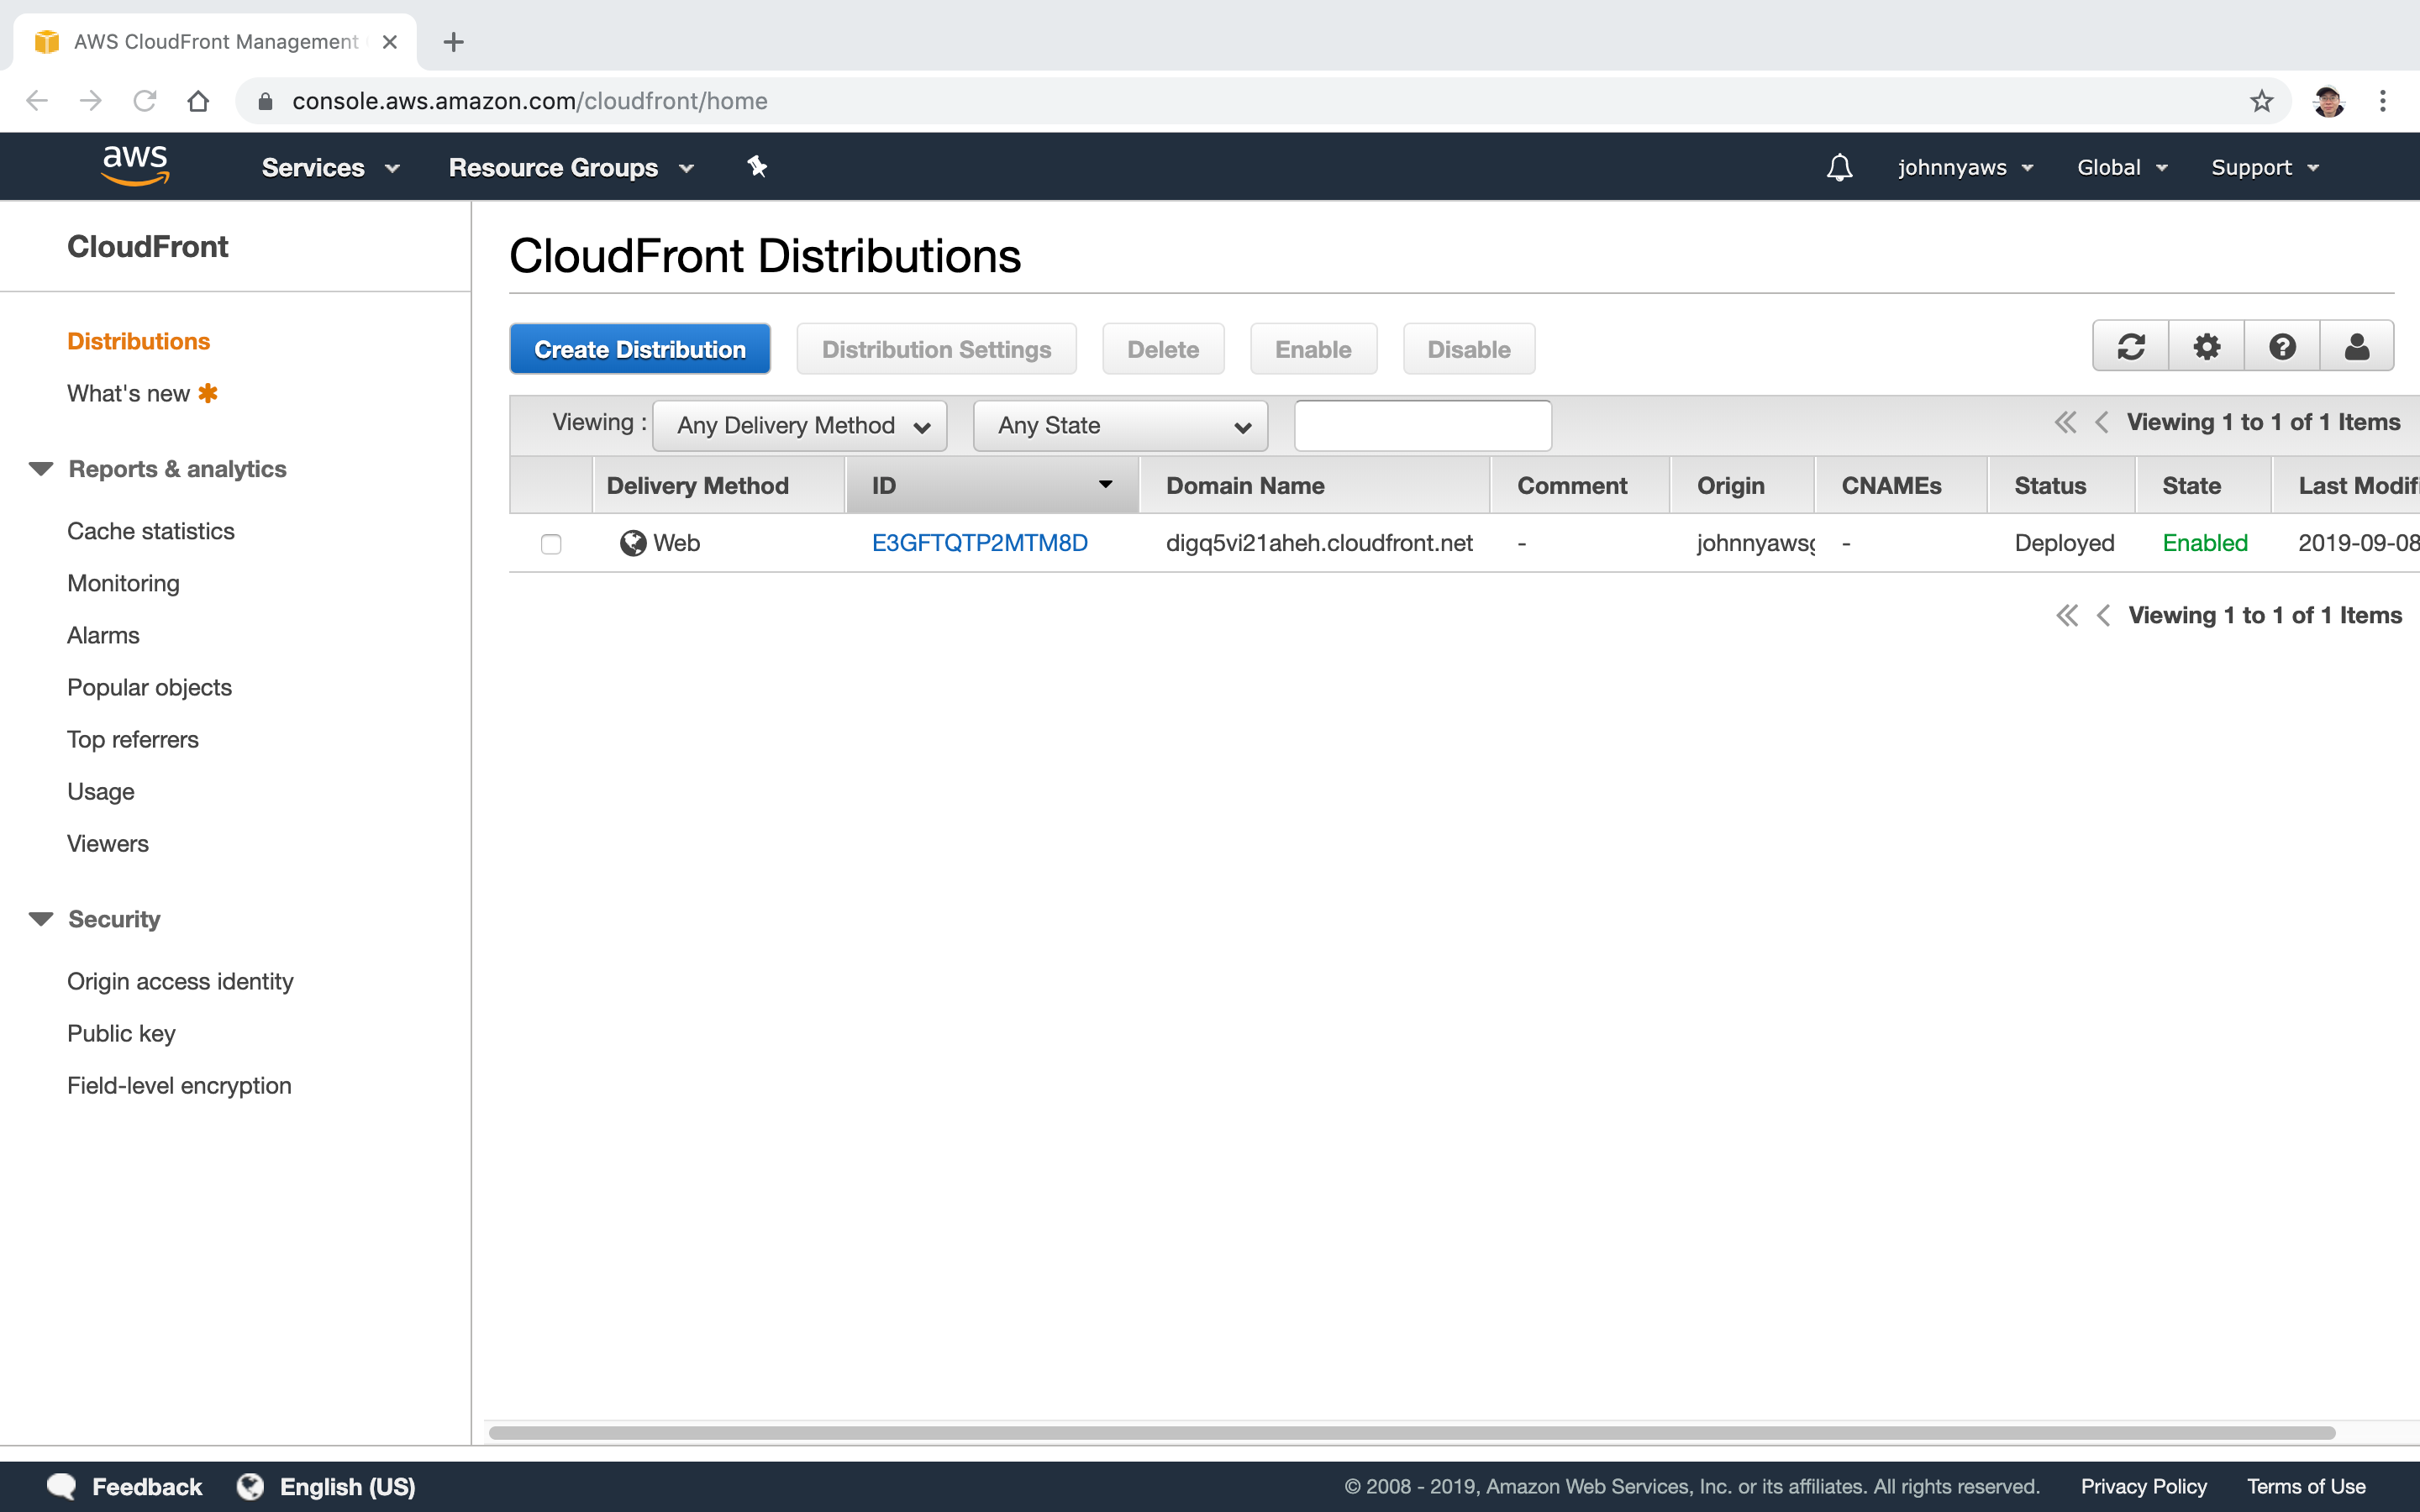The width and height of the screenshot is (2420, 1512).
Task: Refresh the distributions list
Action: coord(2131,347)
